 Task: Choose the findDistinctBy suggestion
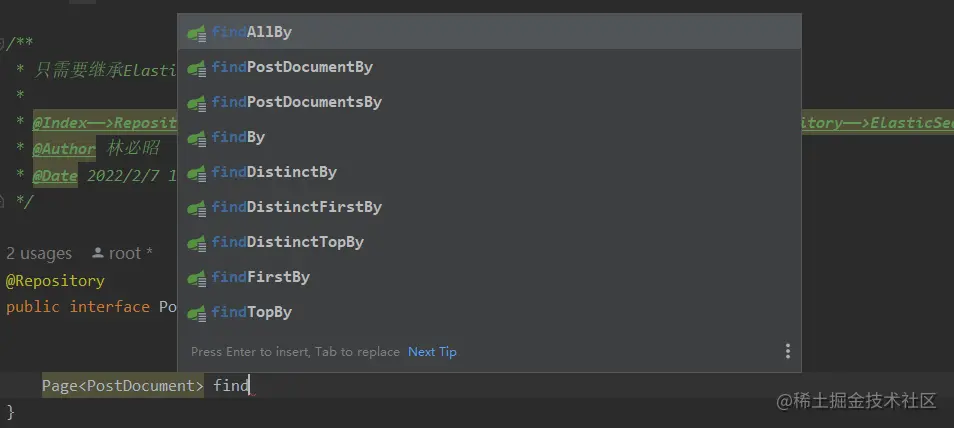pyautogui.click(x=489, y=172)
